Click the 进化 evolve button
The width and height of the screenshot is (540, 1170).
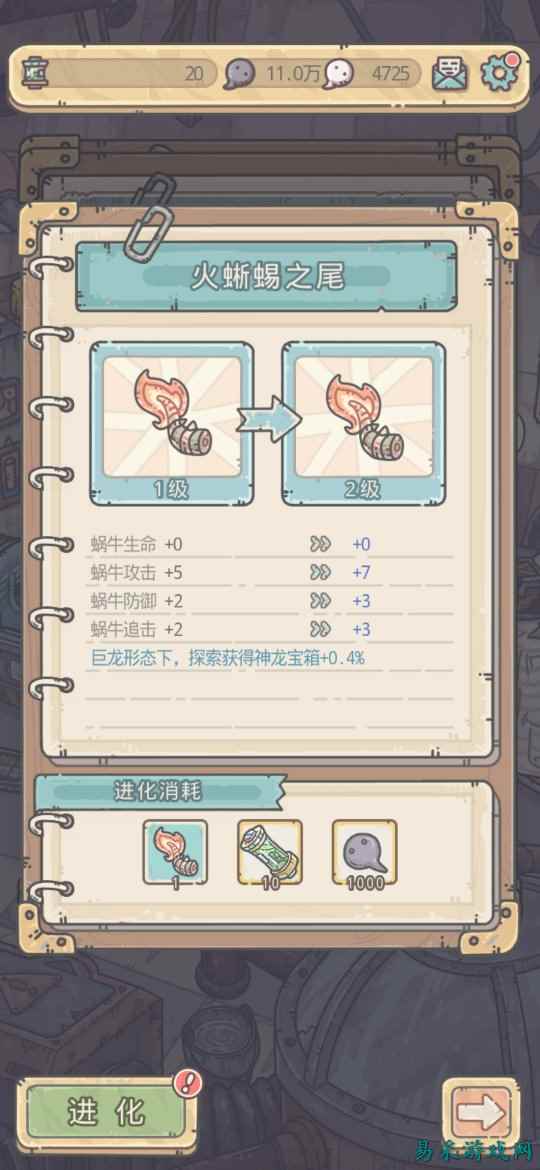(x=106, y=1113)
